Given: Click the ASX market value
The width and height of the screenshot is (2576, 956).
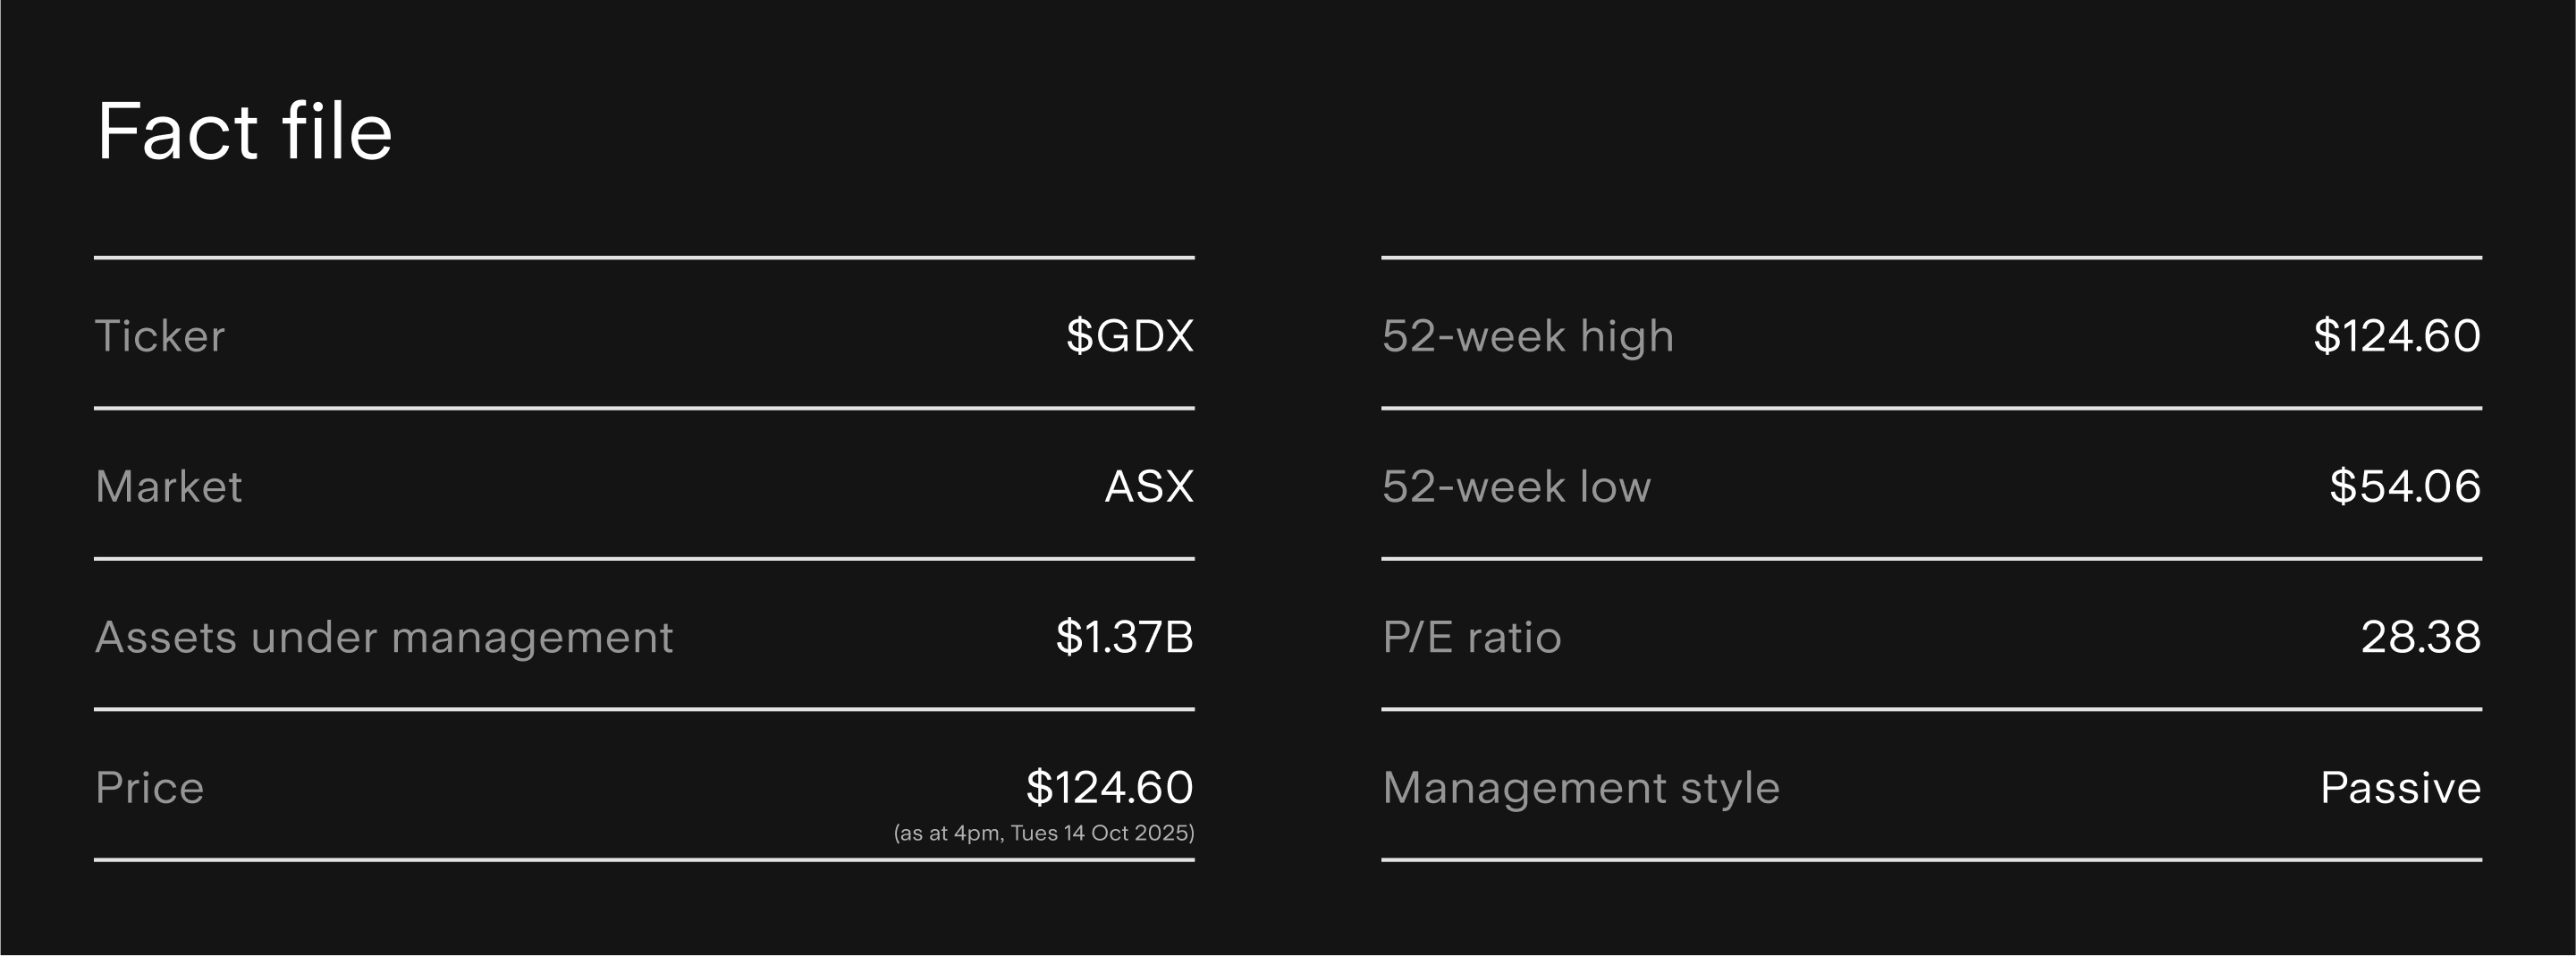Looking at the screenshot, I should [x=1148, y=487].
